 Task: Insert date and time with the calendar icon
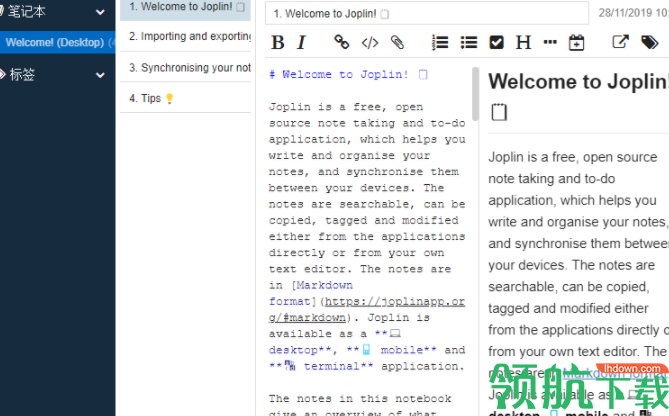pyautogui.click(x=576, y=42)
